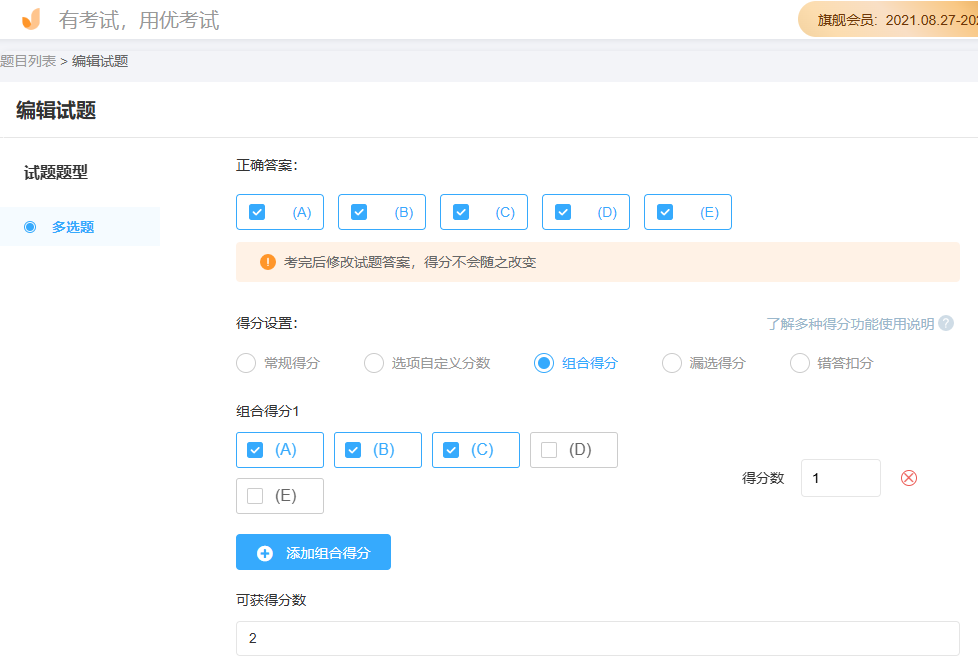Select 漏选得分 scoring mode

click(x=671, y=363)
